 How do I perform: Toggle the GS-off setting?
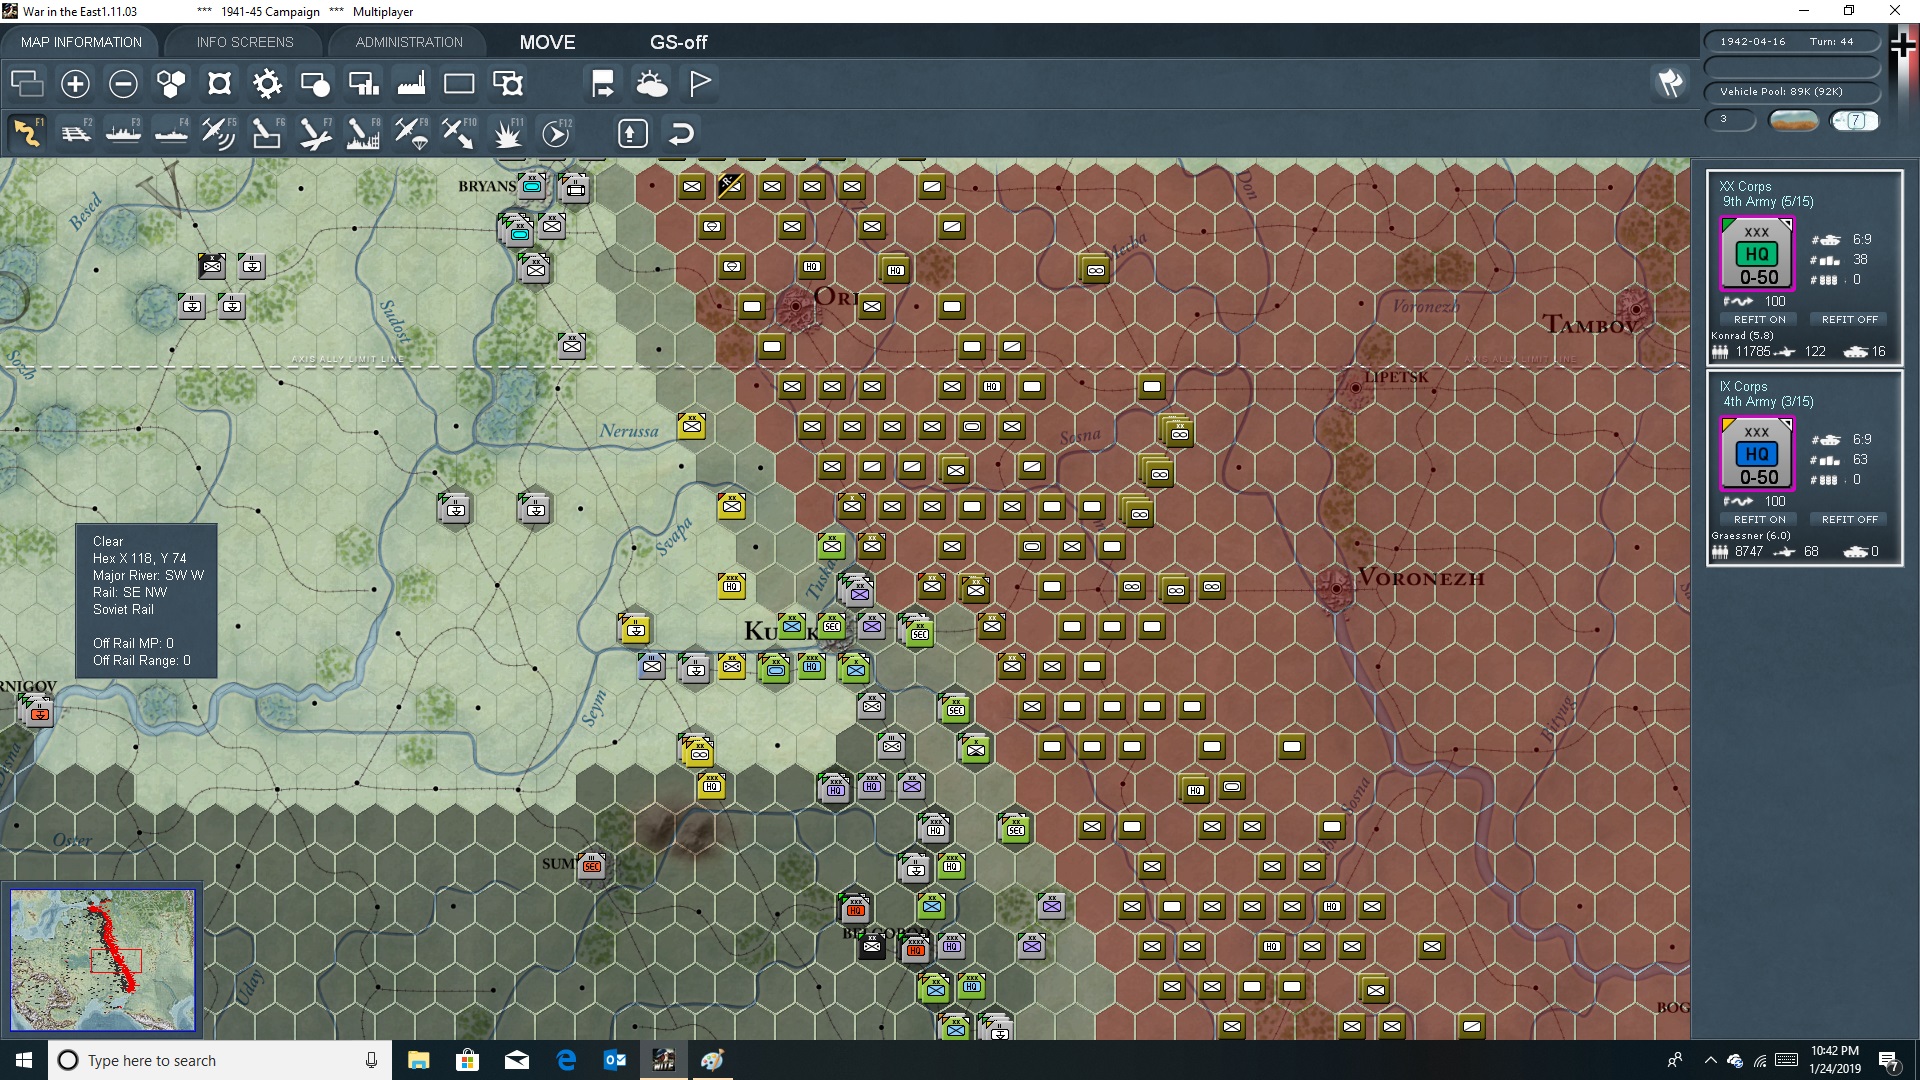tap(680, 42)
